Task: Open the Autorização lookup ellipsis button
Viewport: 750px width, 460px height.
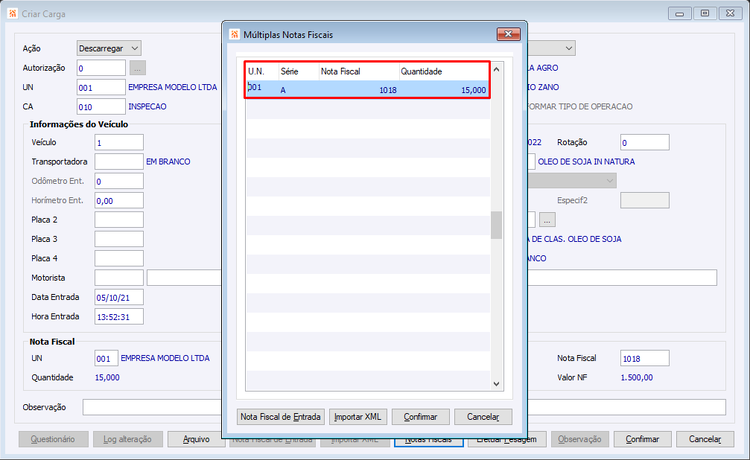Action: [x=137, y=68]
